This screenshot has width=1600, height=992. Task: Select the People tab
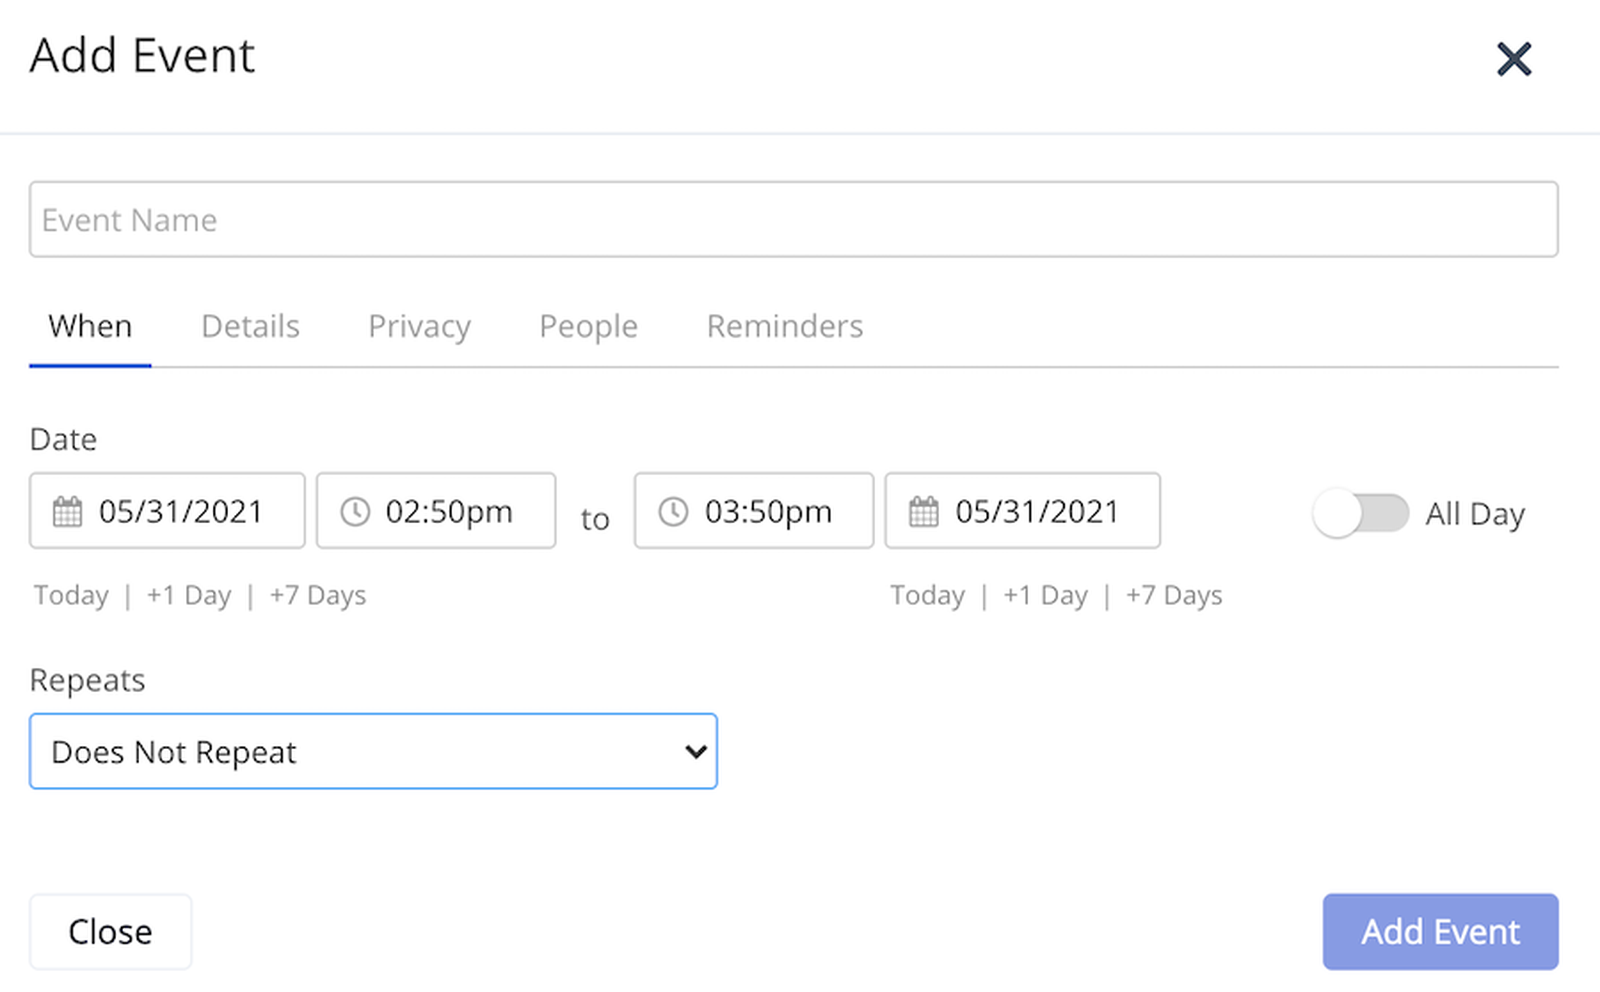588,326
